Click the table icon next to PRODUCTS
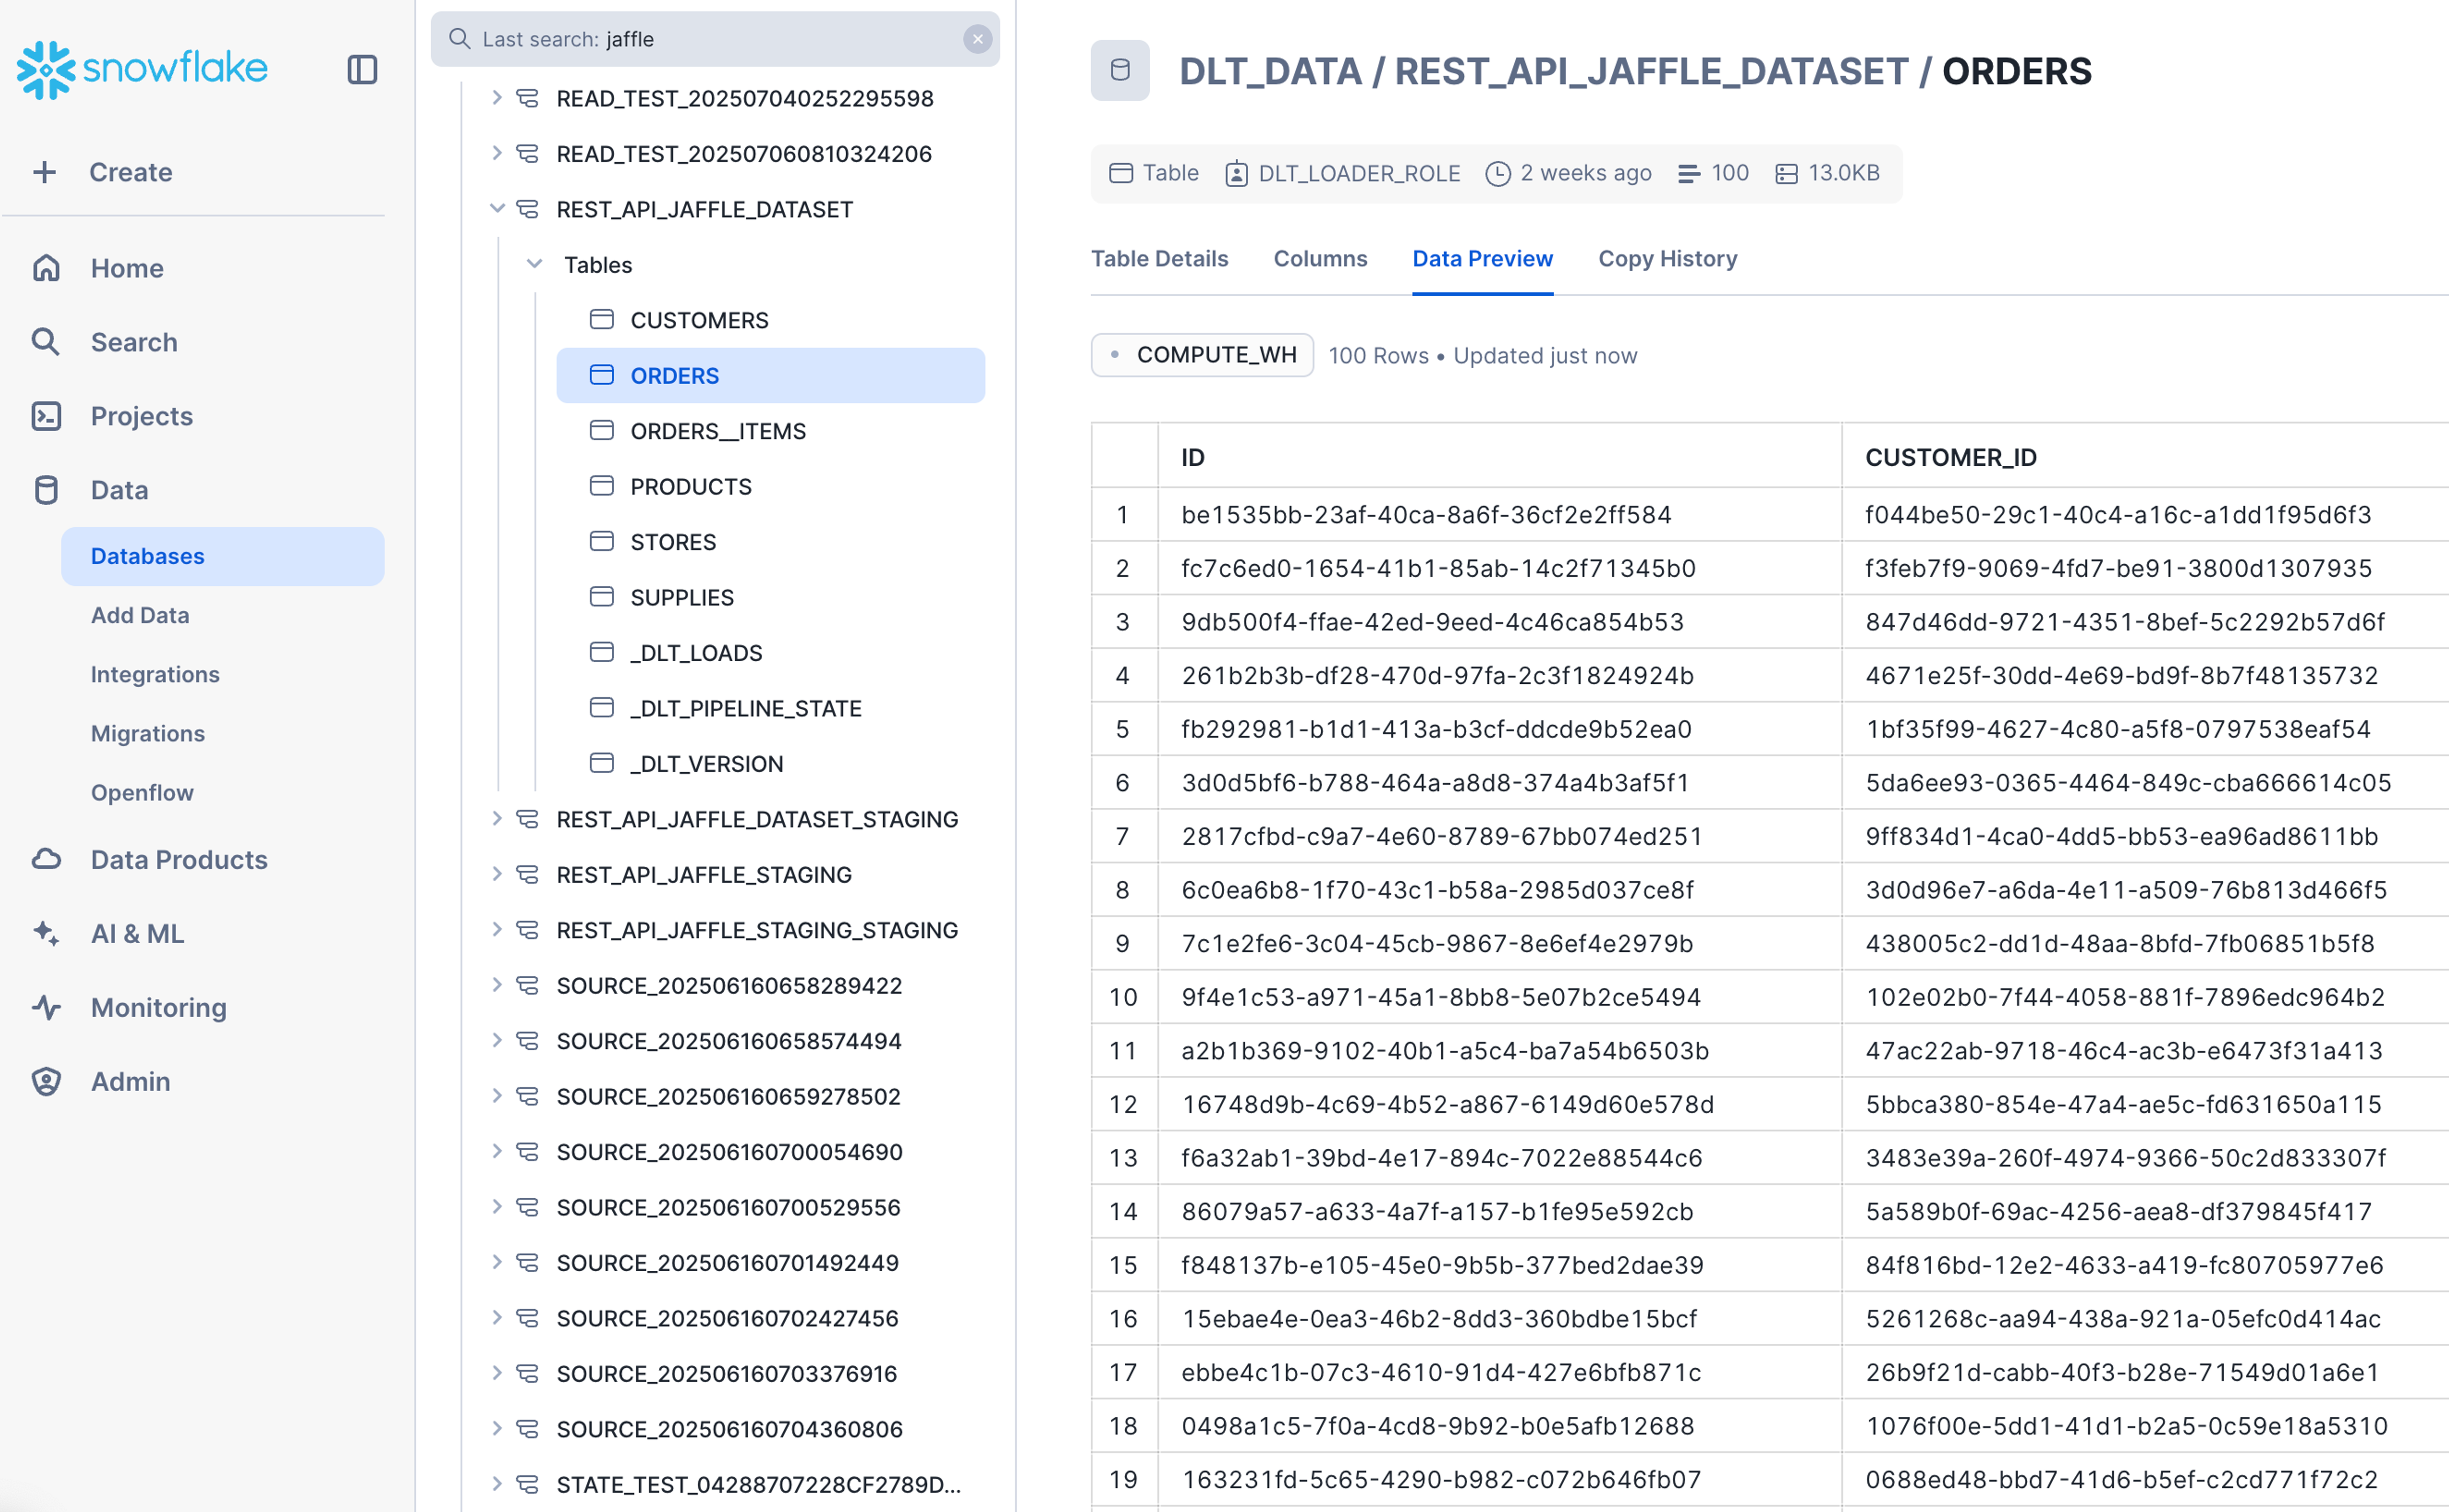This screenshot has height=1512, width=2449. click(602, 486)
